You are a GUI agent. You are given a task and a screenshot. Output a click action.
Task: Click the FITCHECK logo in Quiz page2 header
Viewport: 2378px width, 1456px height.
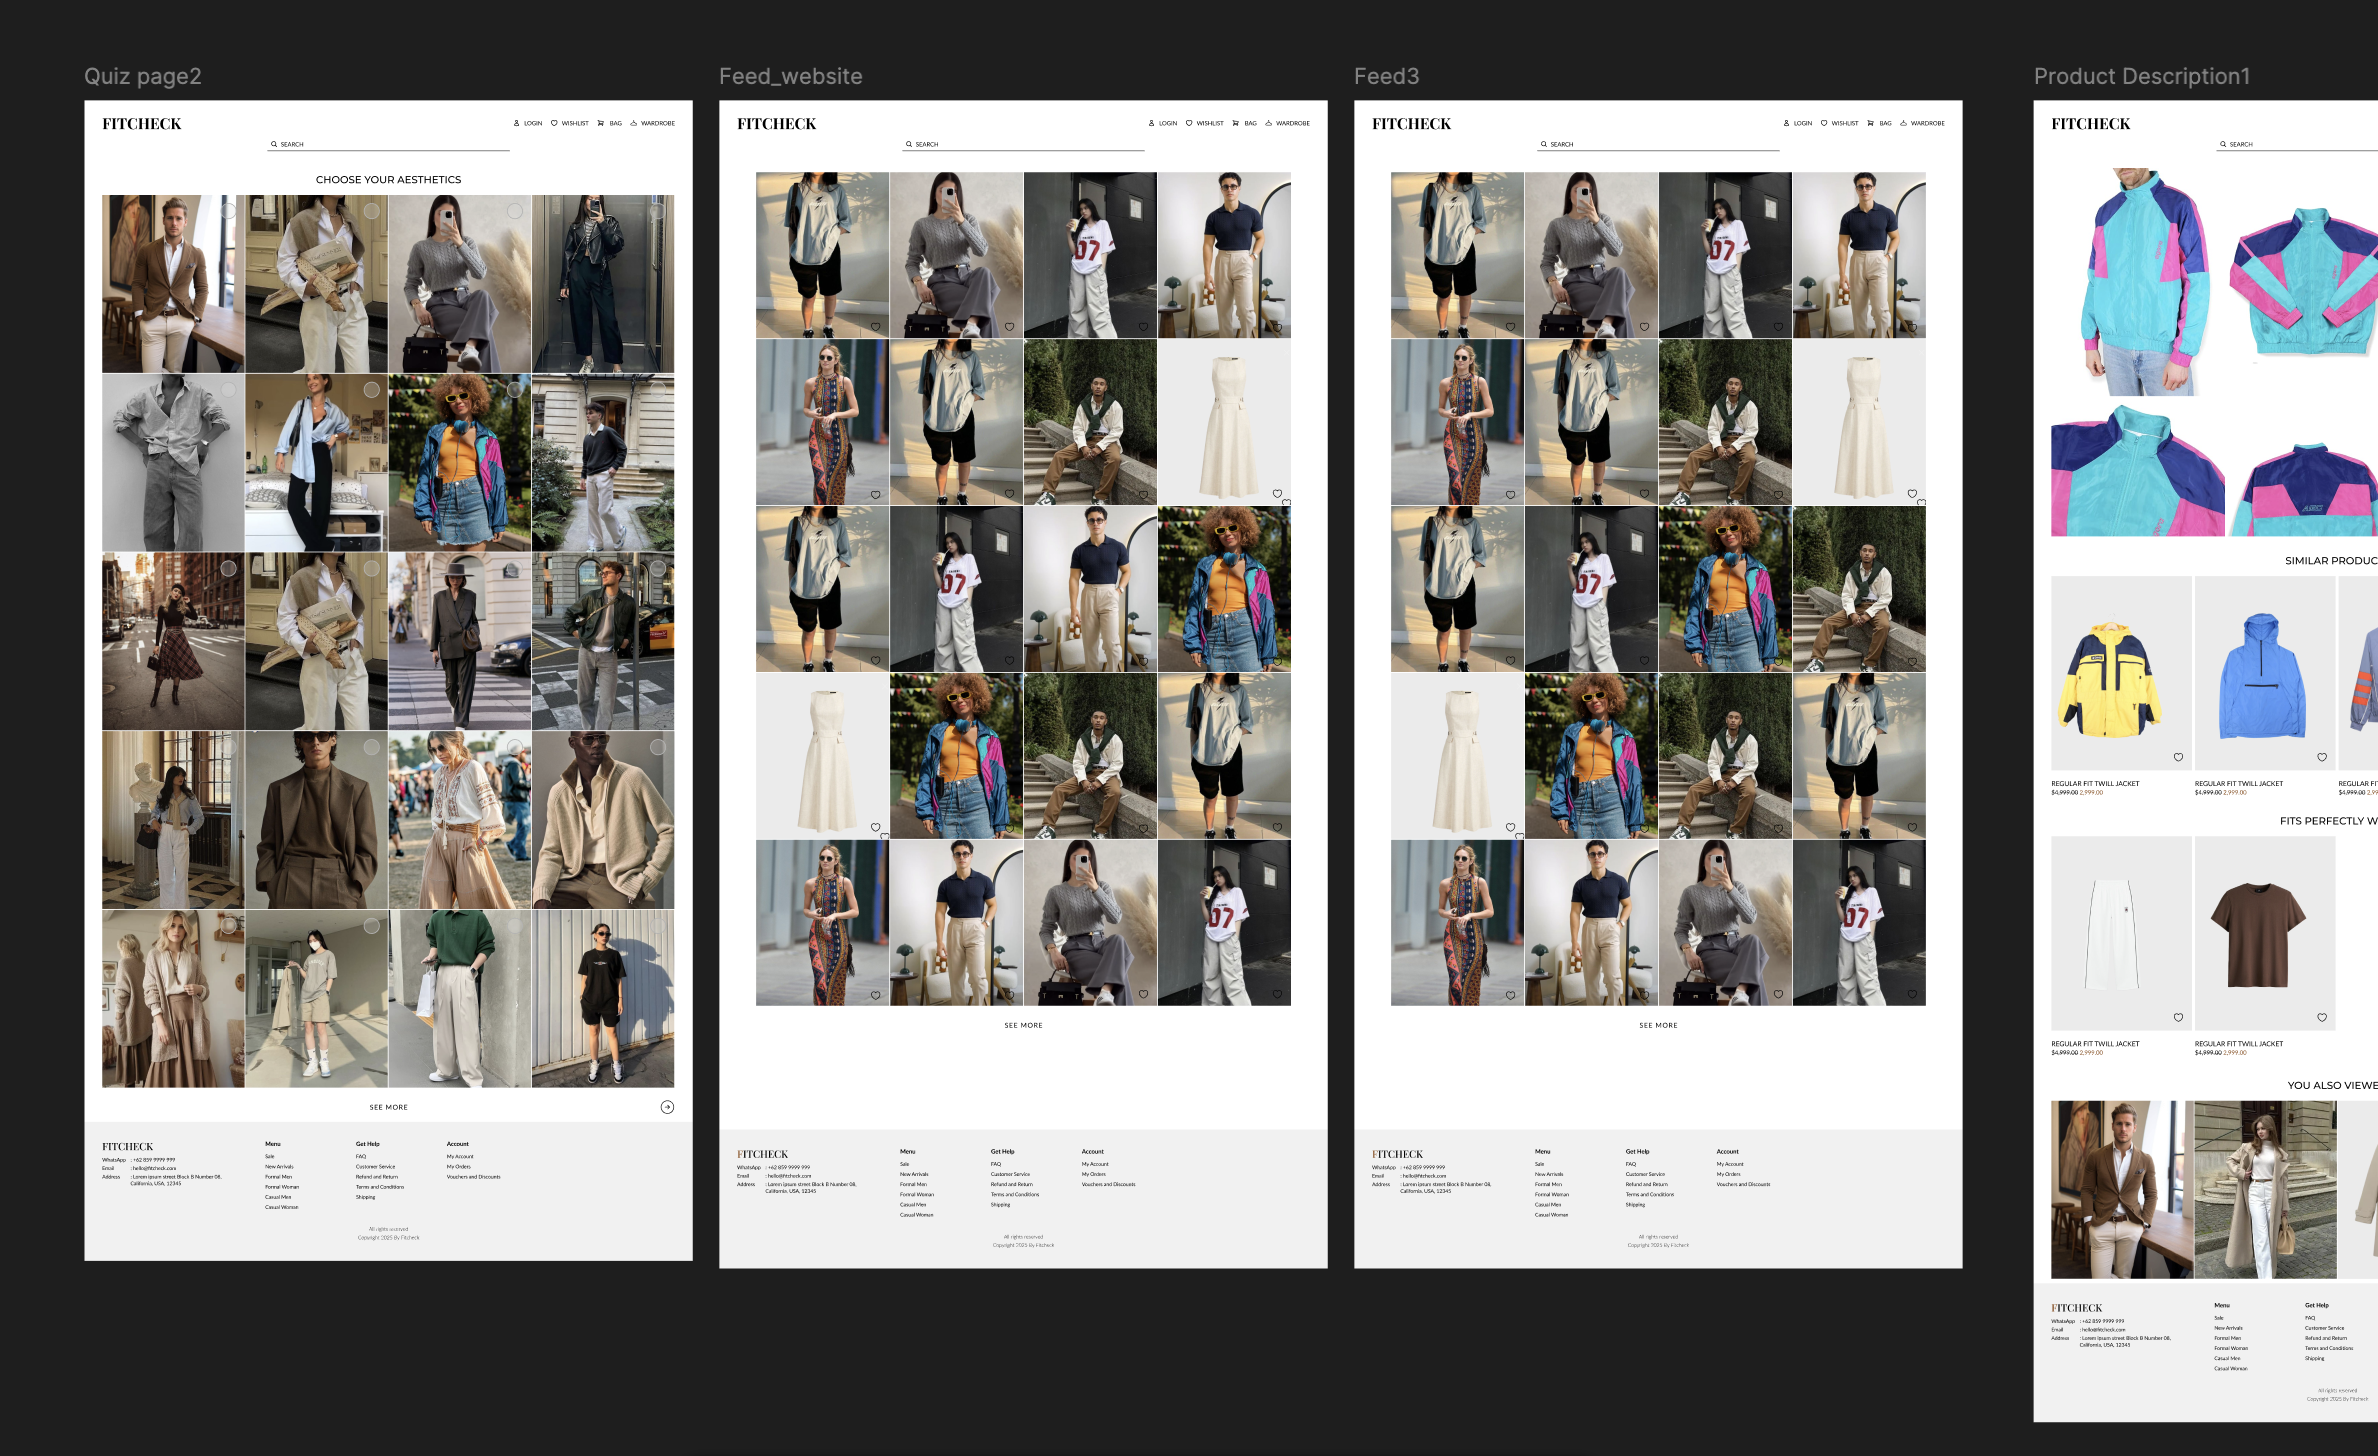[142, 124]
